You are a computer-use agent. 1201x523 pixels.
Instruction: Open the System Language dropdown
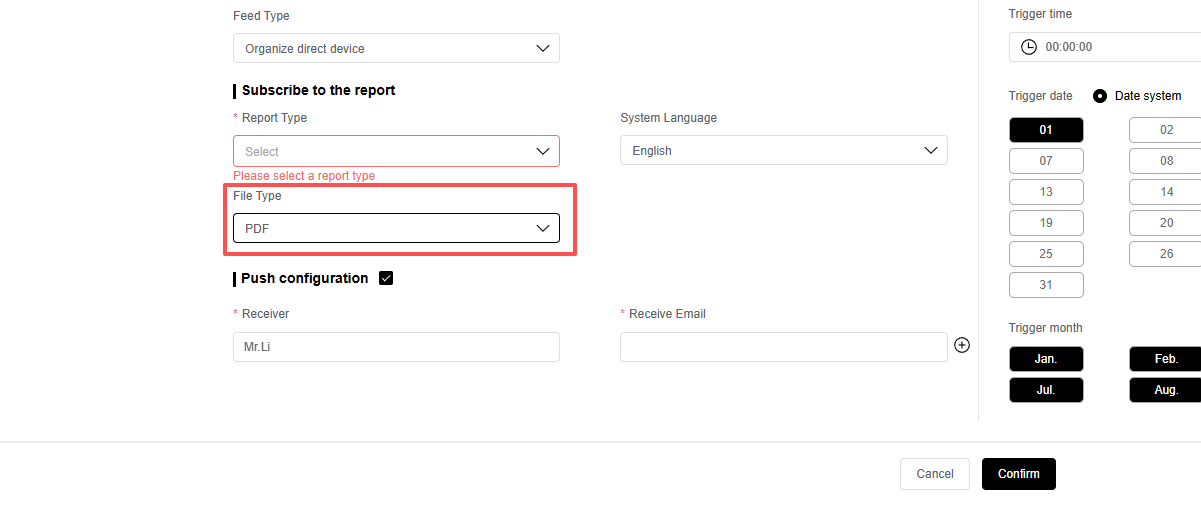click(x=783, y=151)
